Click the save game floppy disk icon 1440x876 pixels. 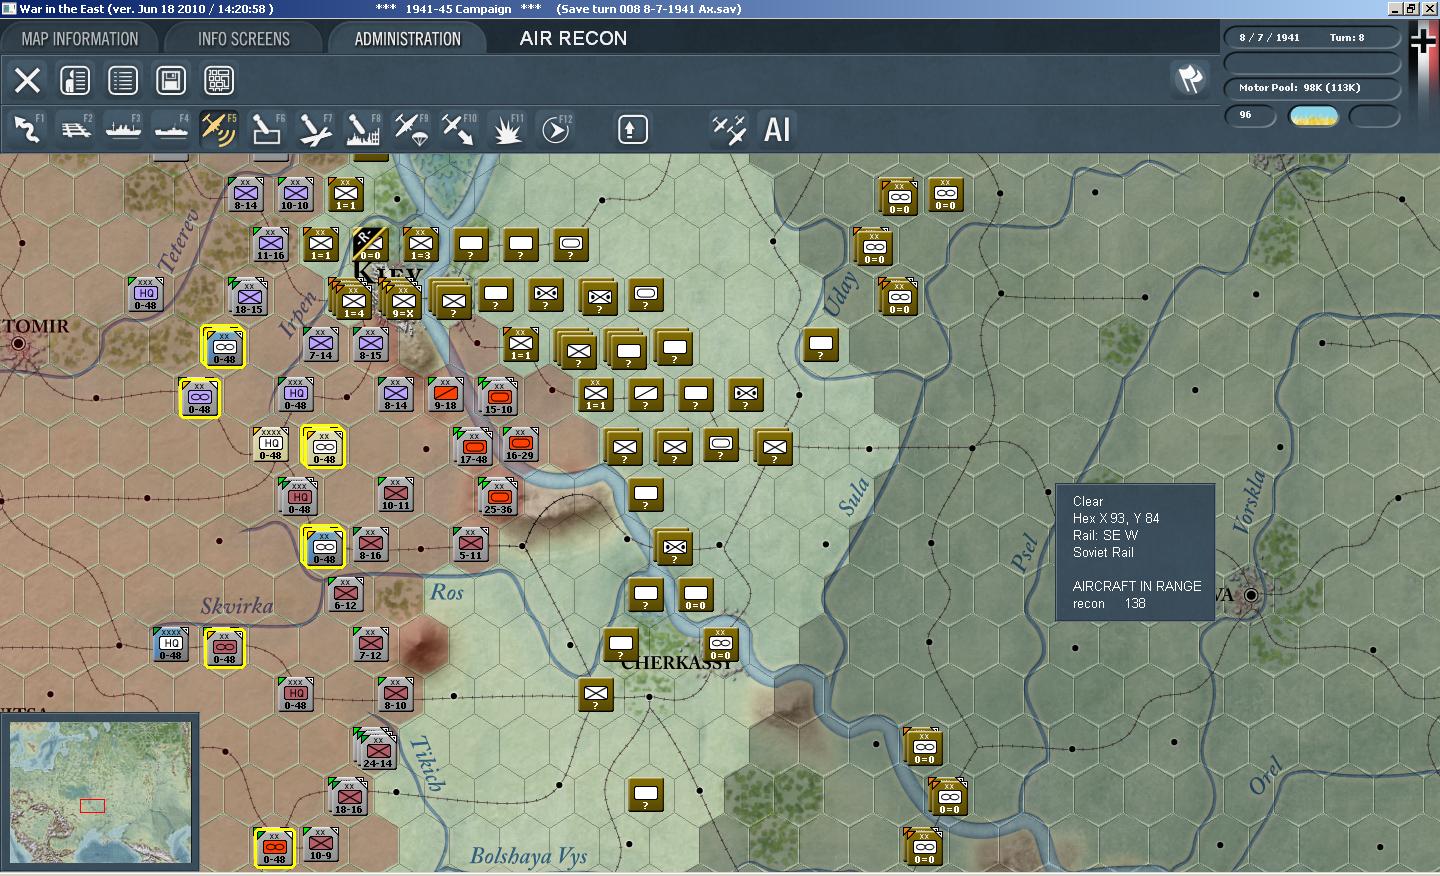pos(171,80)
